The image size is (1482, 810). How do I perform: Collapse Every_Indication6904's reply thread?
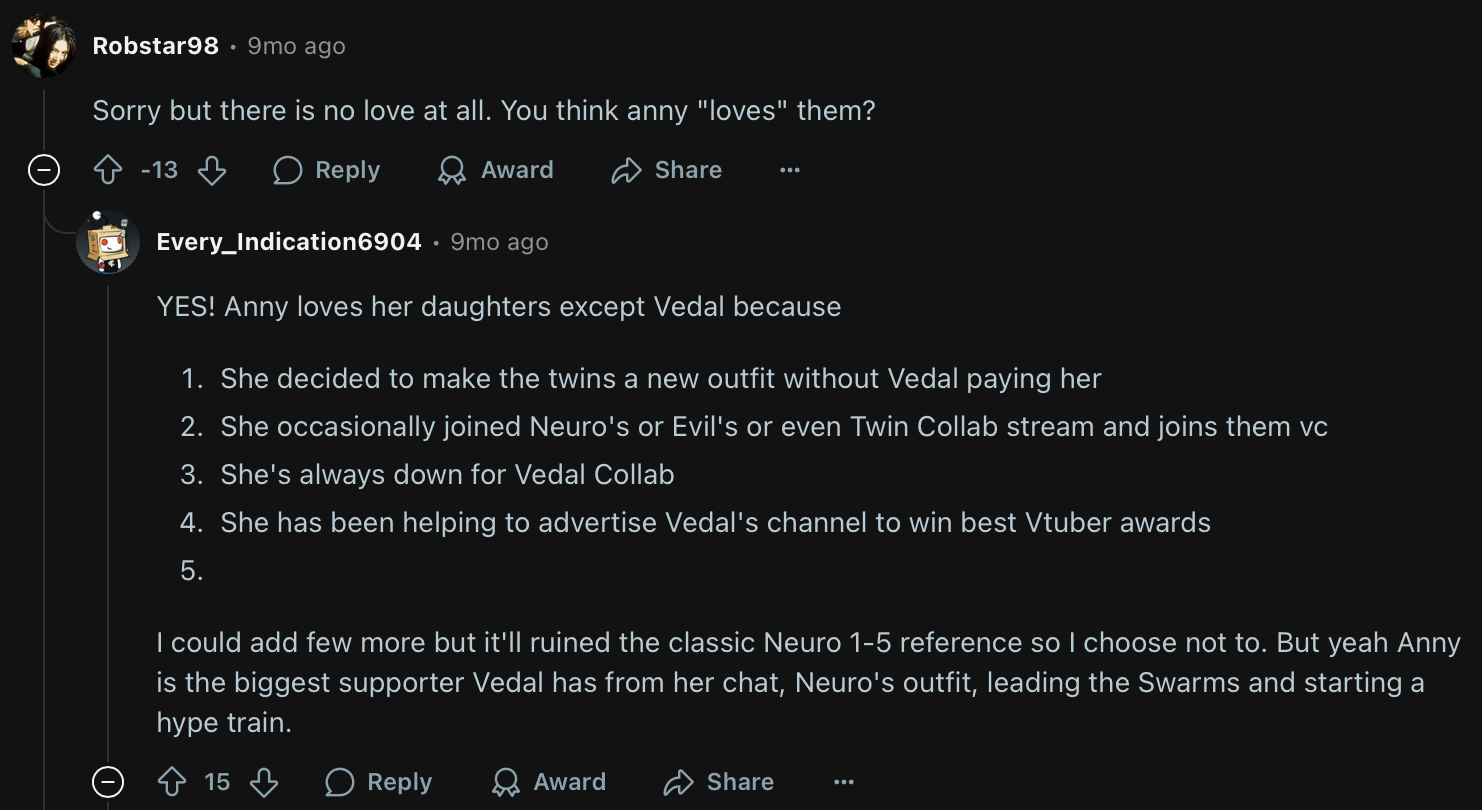[x=108, y=782]
